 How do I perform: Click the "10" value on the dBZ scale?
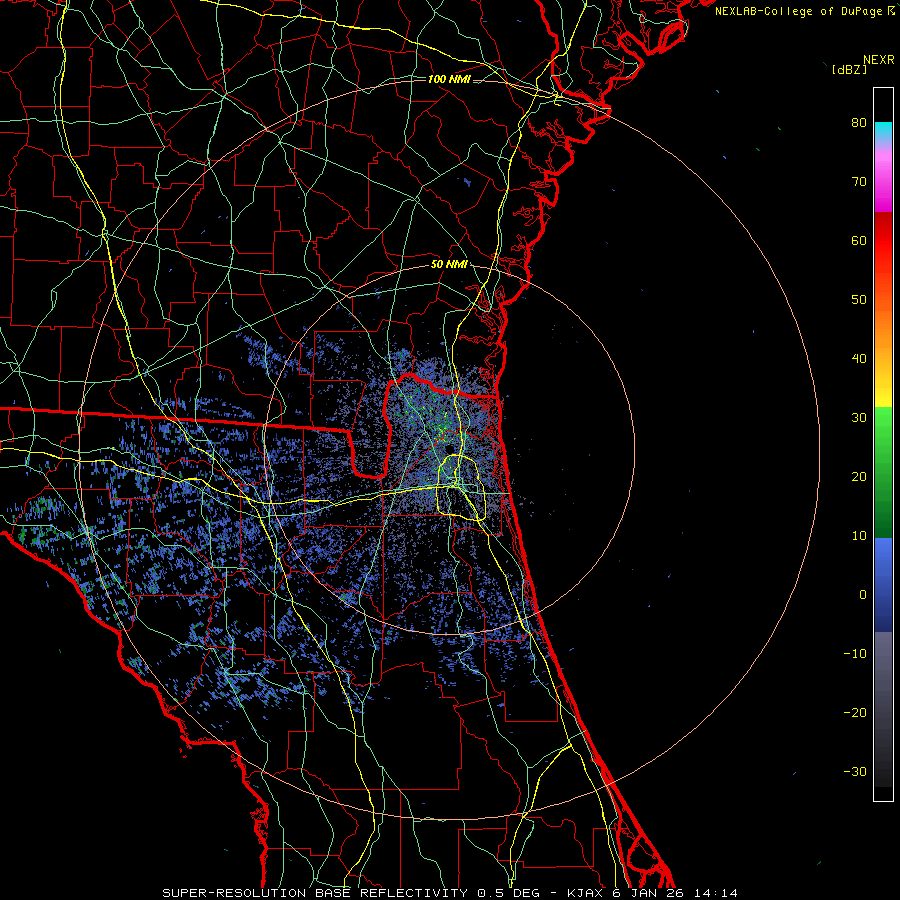859,536
